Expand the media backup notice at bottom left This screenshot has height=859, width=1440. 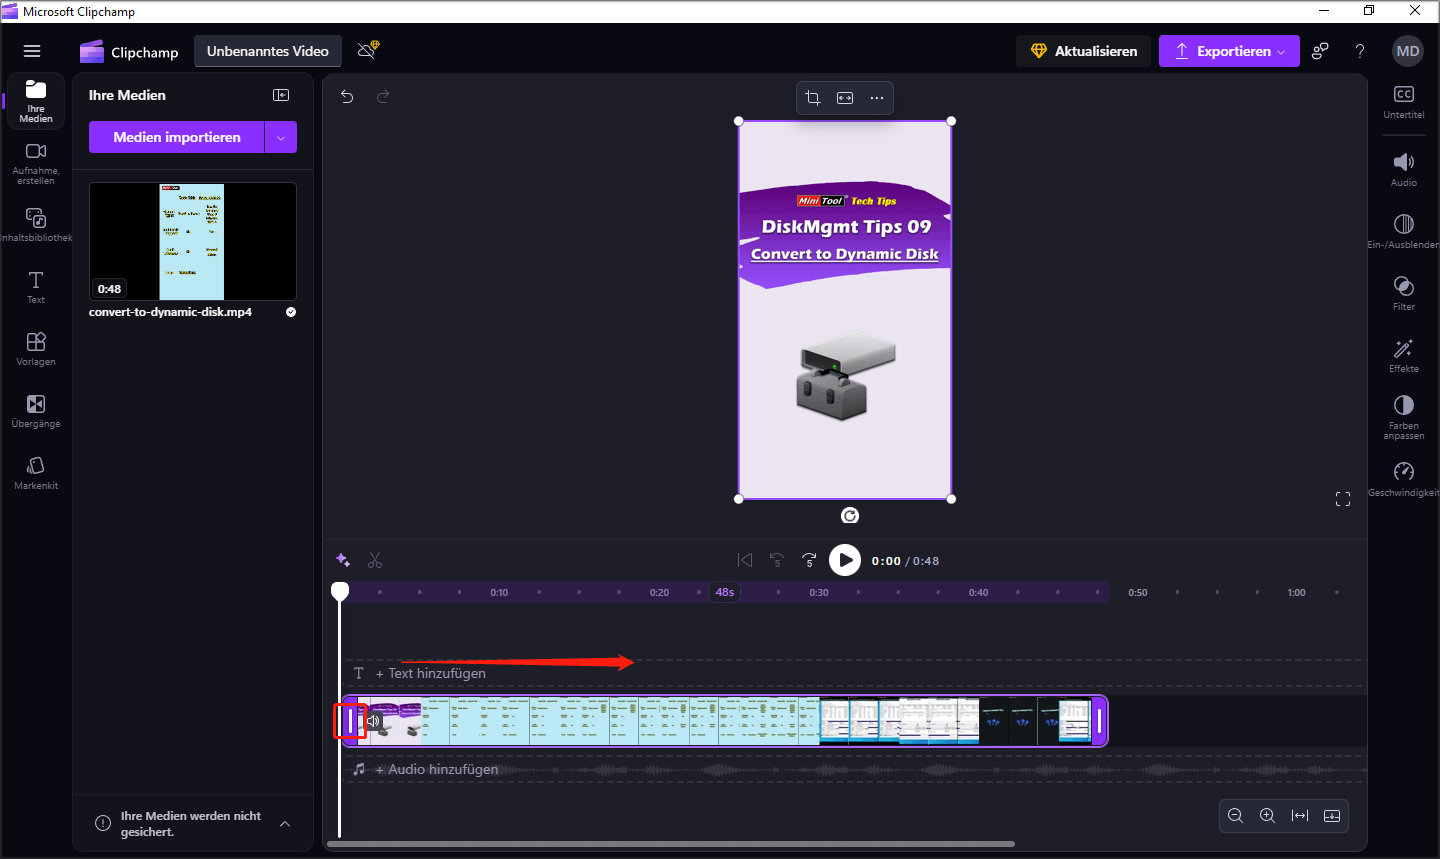[284, 823]
